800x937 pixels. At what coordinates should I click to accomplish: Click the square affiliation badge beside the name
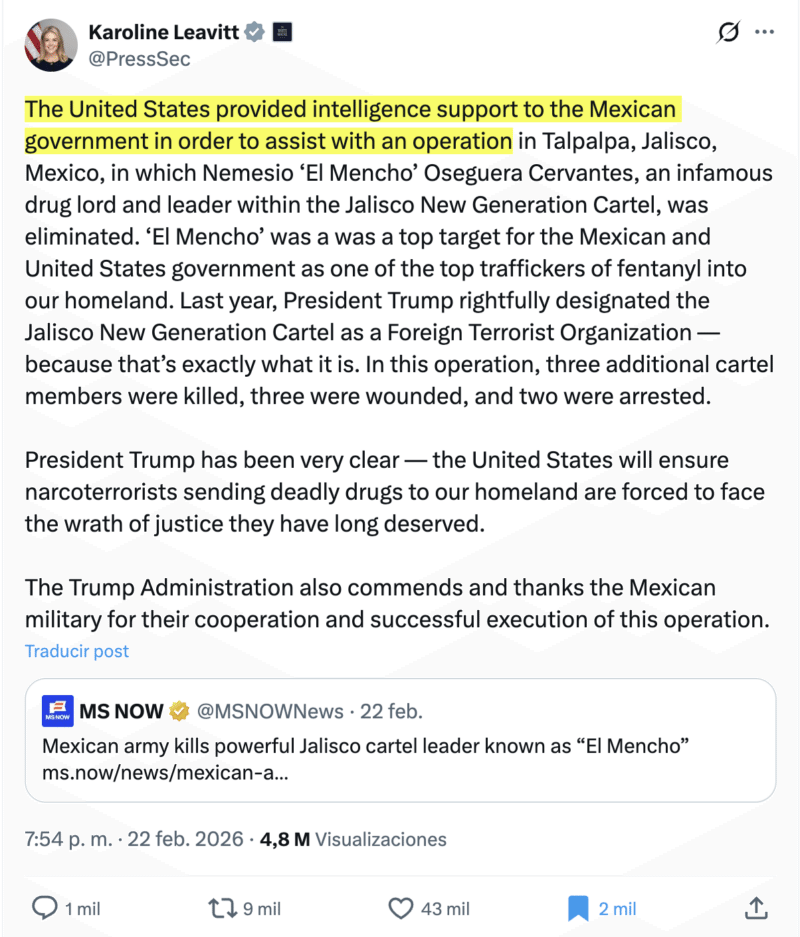(x=282, y=31)
